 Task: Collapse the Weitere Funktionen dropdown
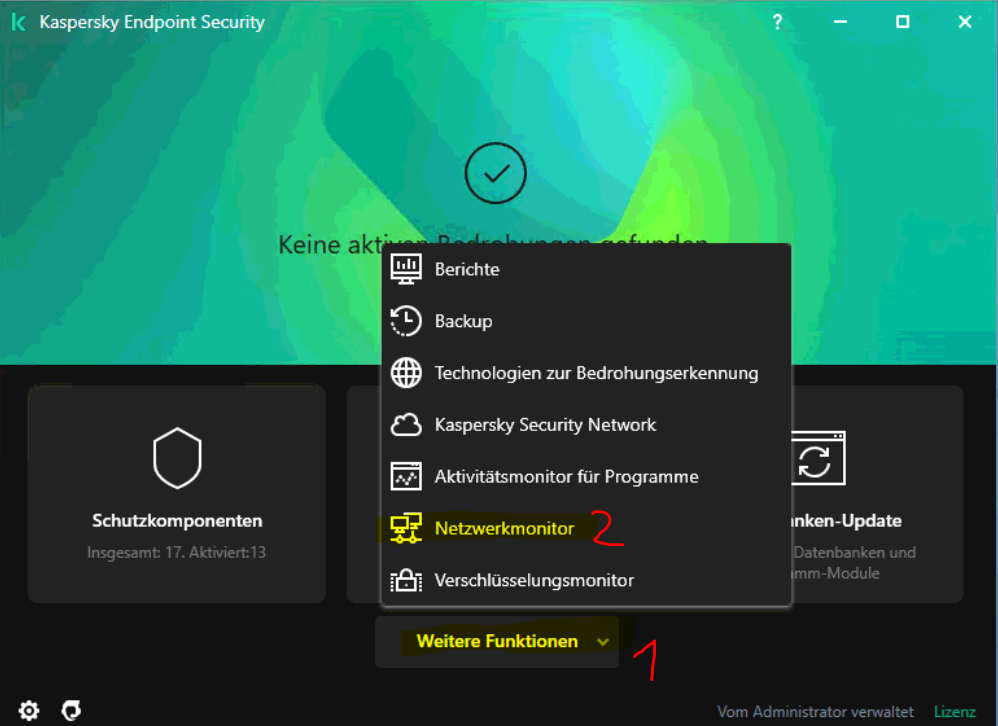pyautogui.click(x=497, y=641)
